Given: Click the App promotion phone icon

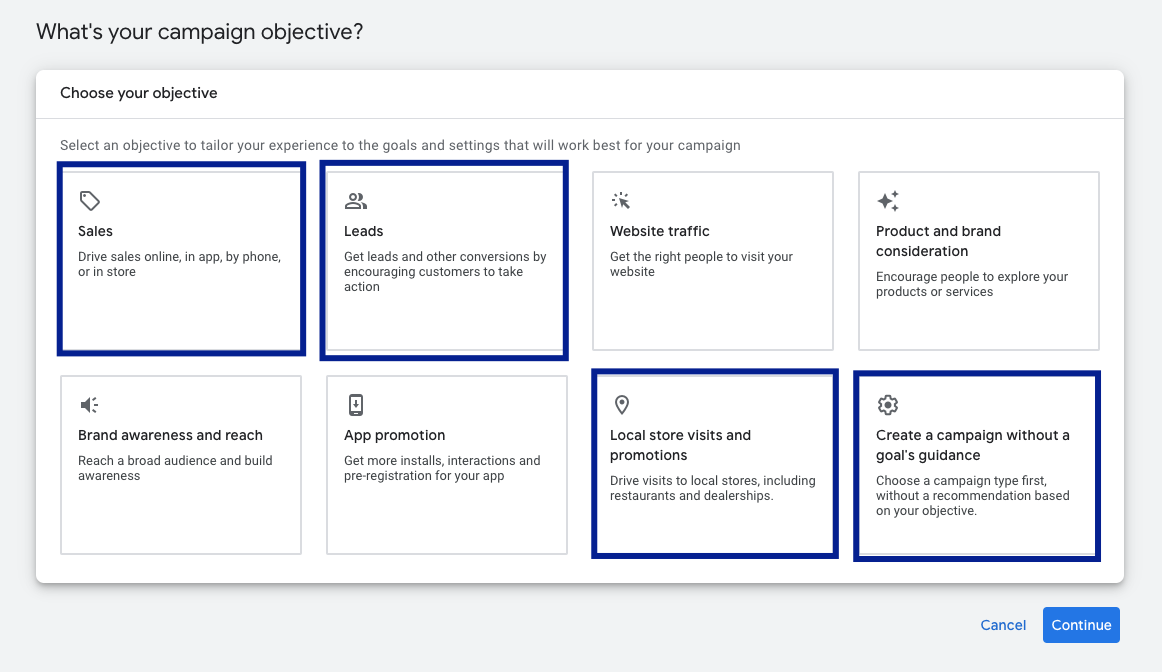Looking at the screenshot, I should (355, 405).
